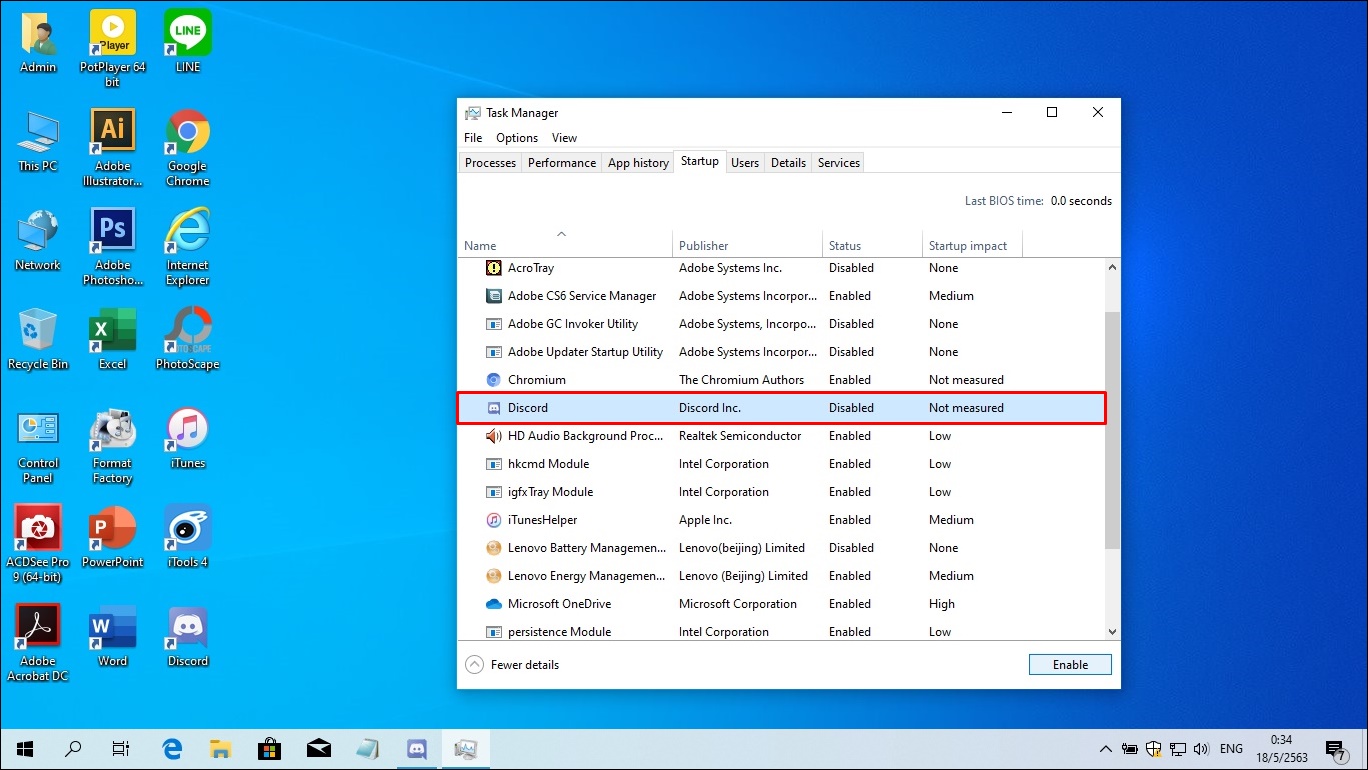Select HD Audio Background Process row

coord(781,436)
